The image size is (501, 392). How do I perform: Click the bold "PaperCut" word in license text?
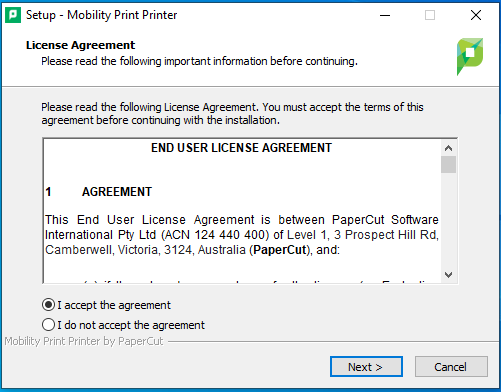pos(280,250)
